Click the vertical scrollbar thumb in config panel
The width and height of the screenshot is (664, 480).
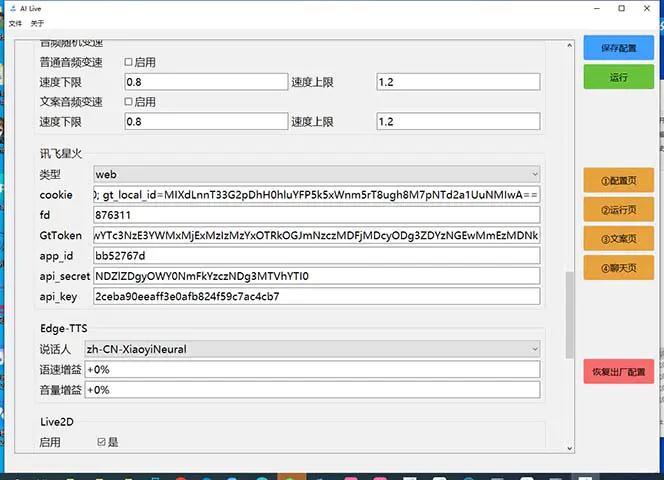pos(570,315)
